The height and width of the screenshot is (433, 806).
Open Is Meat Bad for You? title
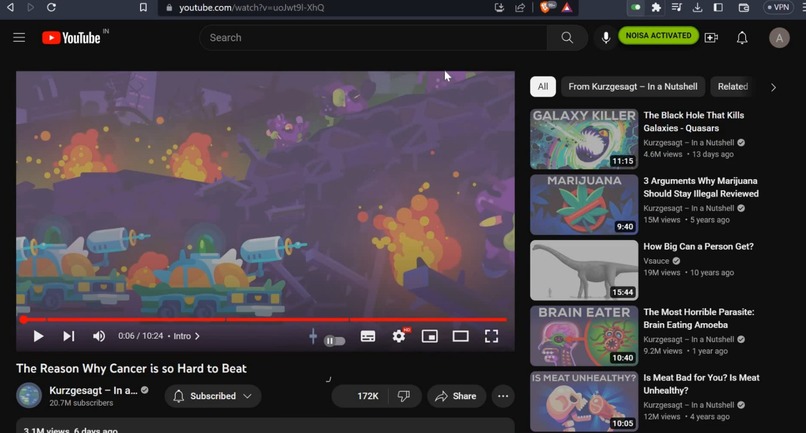(x=701, y=384)
